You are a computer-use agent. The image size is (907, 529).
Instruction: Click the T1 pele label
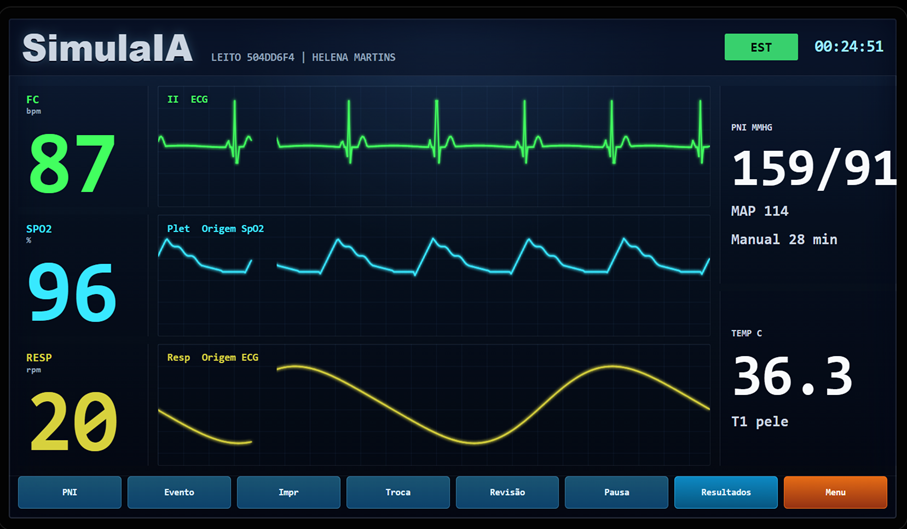point(759,421)
